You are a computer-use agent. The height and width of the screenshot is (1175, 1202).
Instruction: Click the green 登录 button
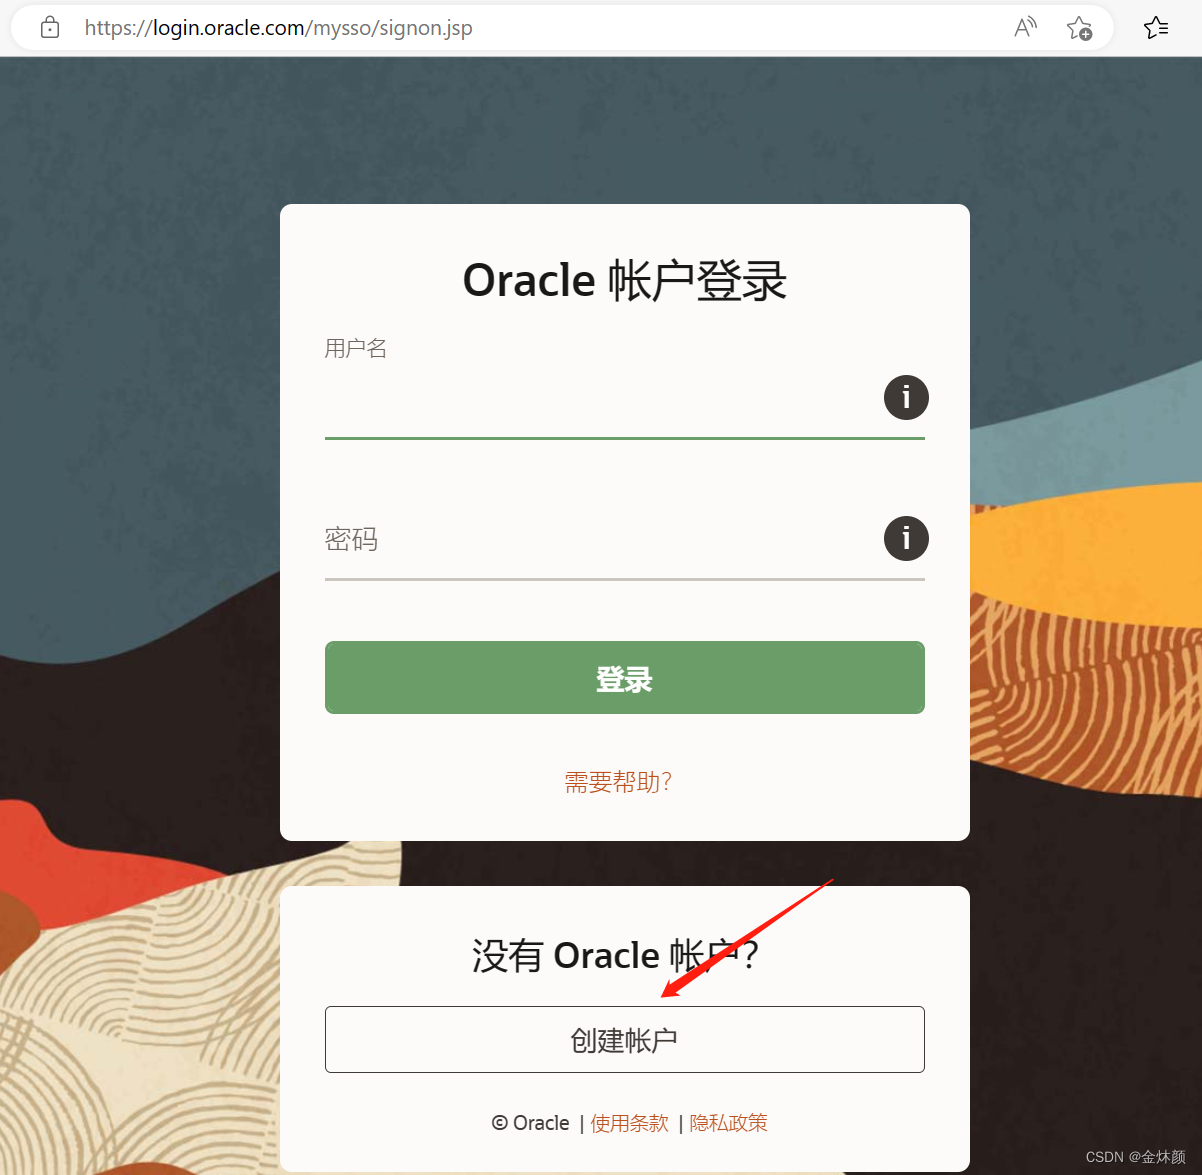(x=625, y=678)
